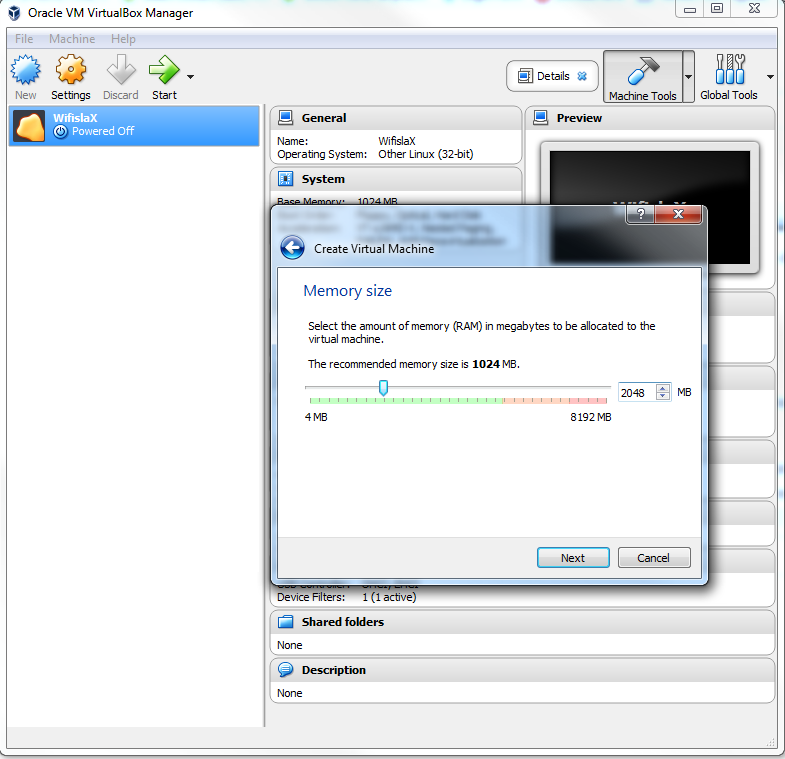This screenshot has height=759, width=785.
Task: Click the Preview section header
Action: 650,118
